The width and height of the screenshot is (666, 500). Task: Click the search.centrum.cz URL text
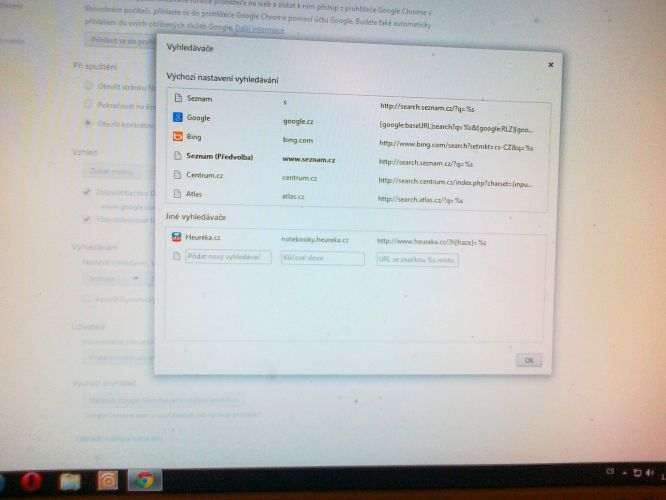(454, 183)
